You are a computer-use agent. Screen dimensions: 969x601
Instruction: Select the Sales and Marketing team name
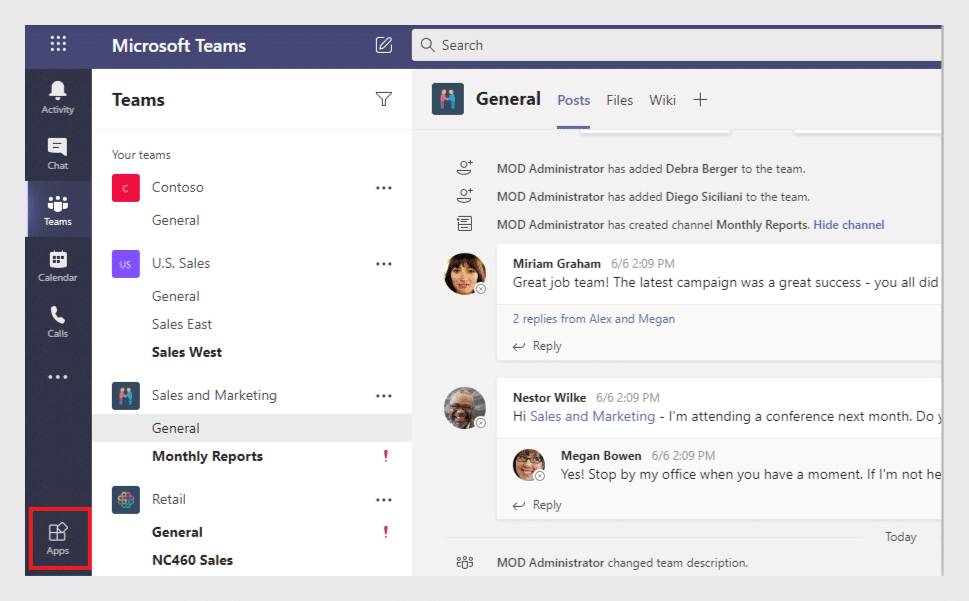pyautogui.click(x=214, y=395)
